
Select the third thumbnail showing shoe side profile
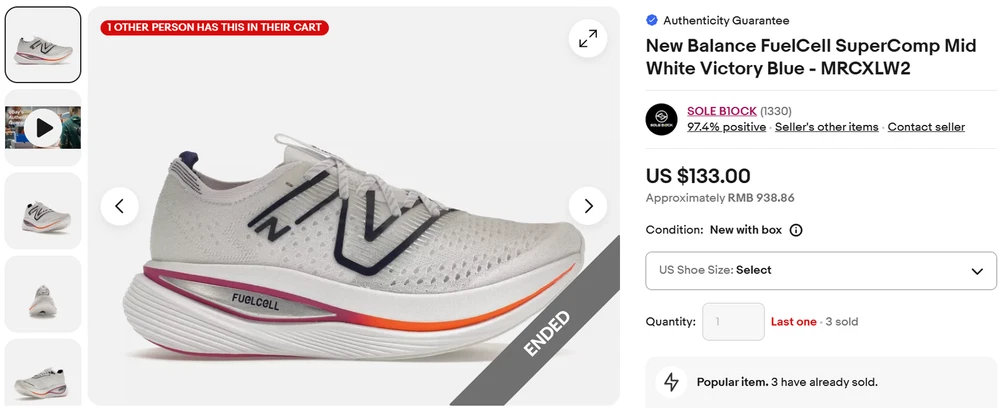click(43, 211)
